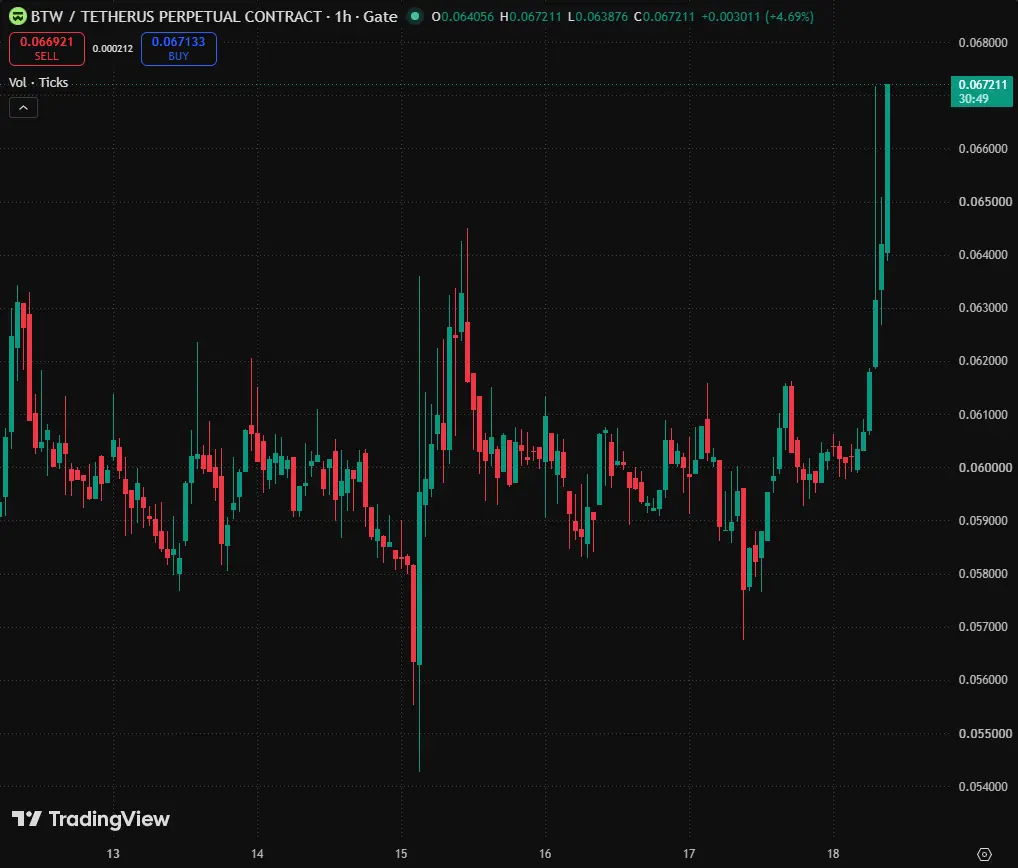The image size is (1018, 868).
Task: Click the current price label 0.067211
Action: tap(982, 91)
